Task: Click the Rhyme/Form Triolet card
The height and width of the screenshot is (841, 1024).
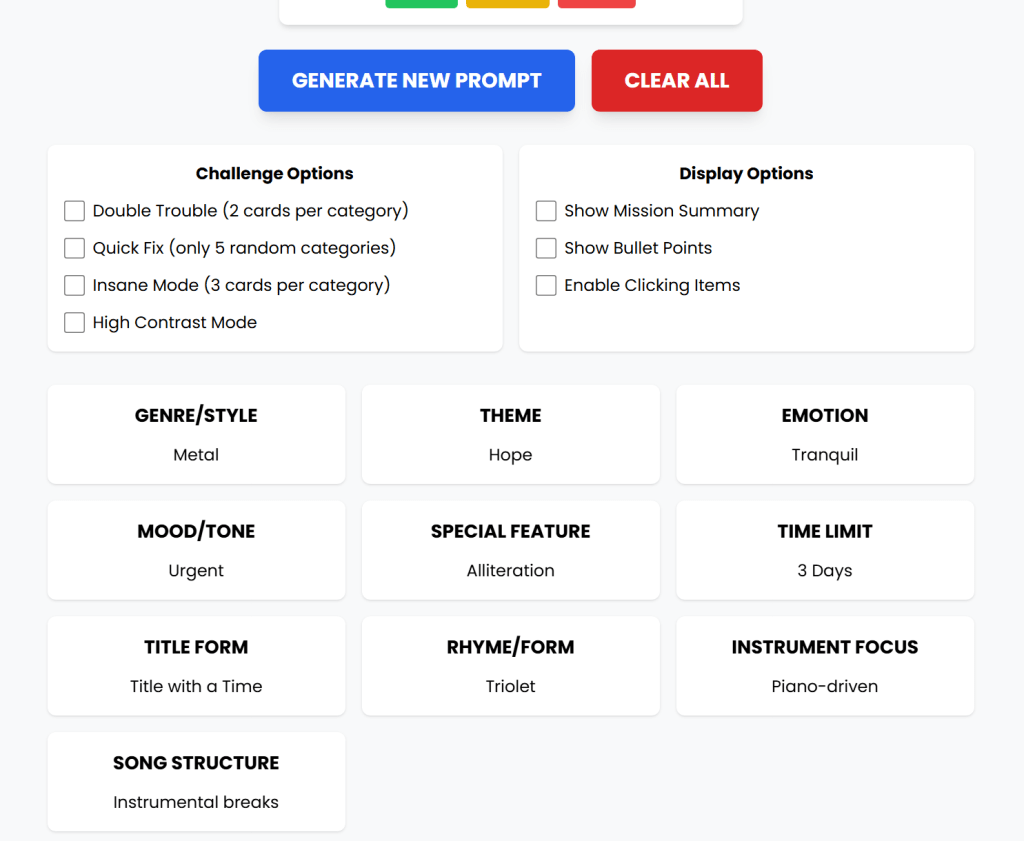Action: point(510,666)
